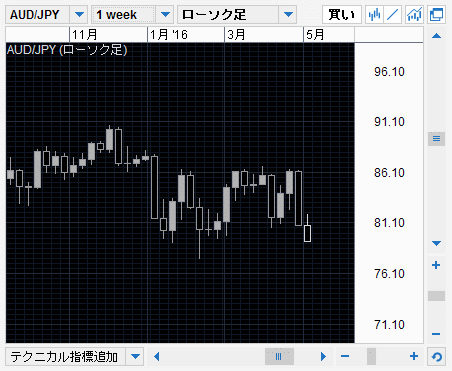Open the chart indicator overlay icon
This screenshot has height=371, width=452.
coord(414,15)
